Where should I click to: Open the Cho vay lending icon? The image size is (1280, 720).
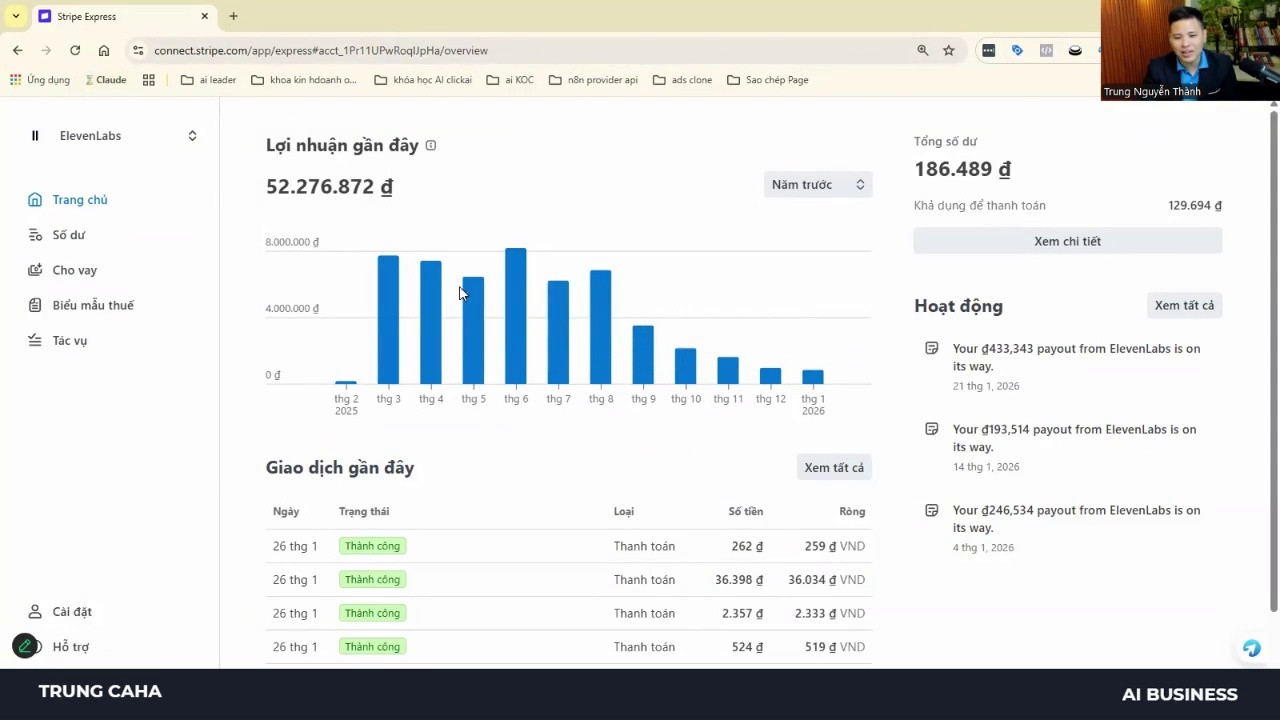[35, 270]
